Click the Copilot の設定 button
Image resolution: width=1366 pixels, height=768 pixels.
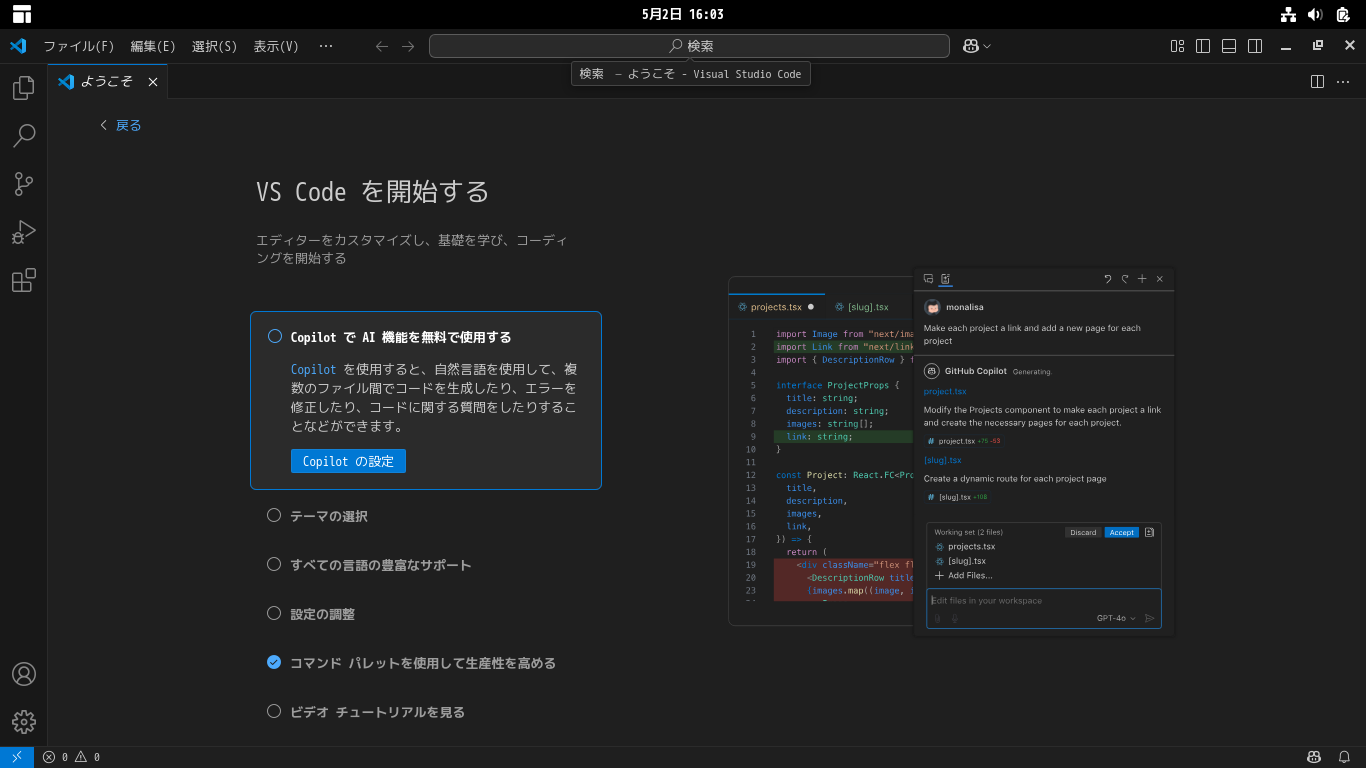(x=348, y=461)
